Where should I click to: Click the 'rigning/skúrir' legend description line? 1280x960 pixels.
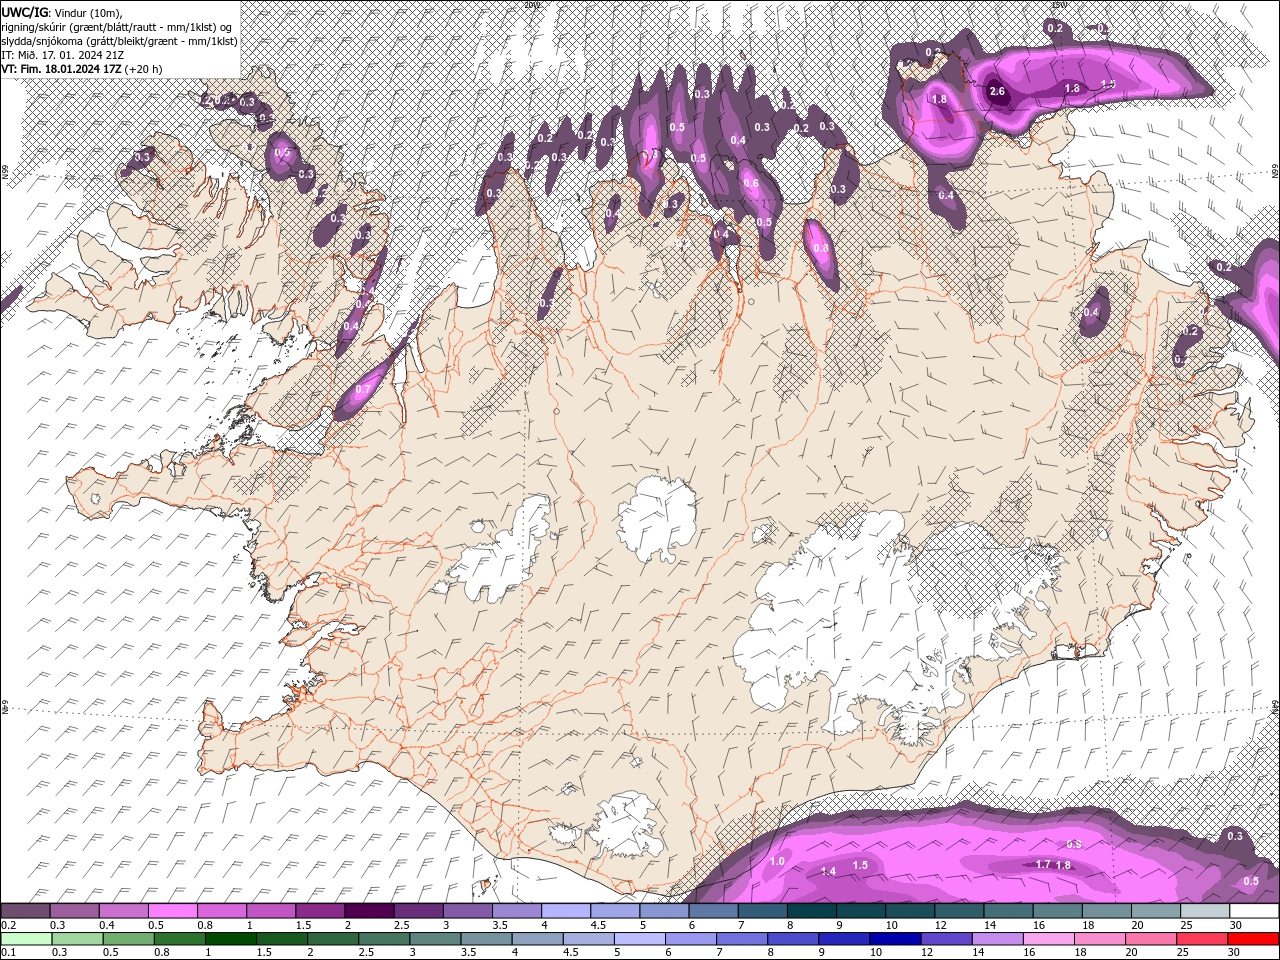tap(117, 26)
